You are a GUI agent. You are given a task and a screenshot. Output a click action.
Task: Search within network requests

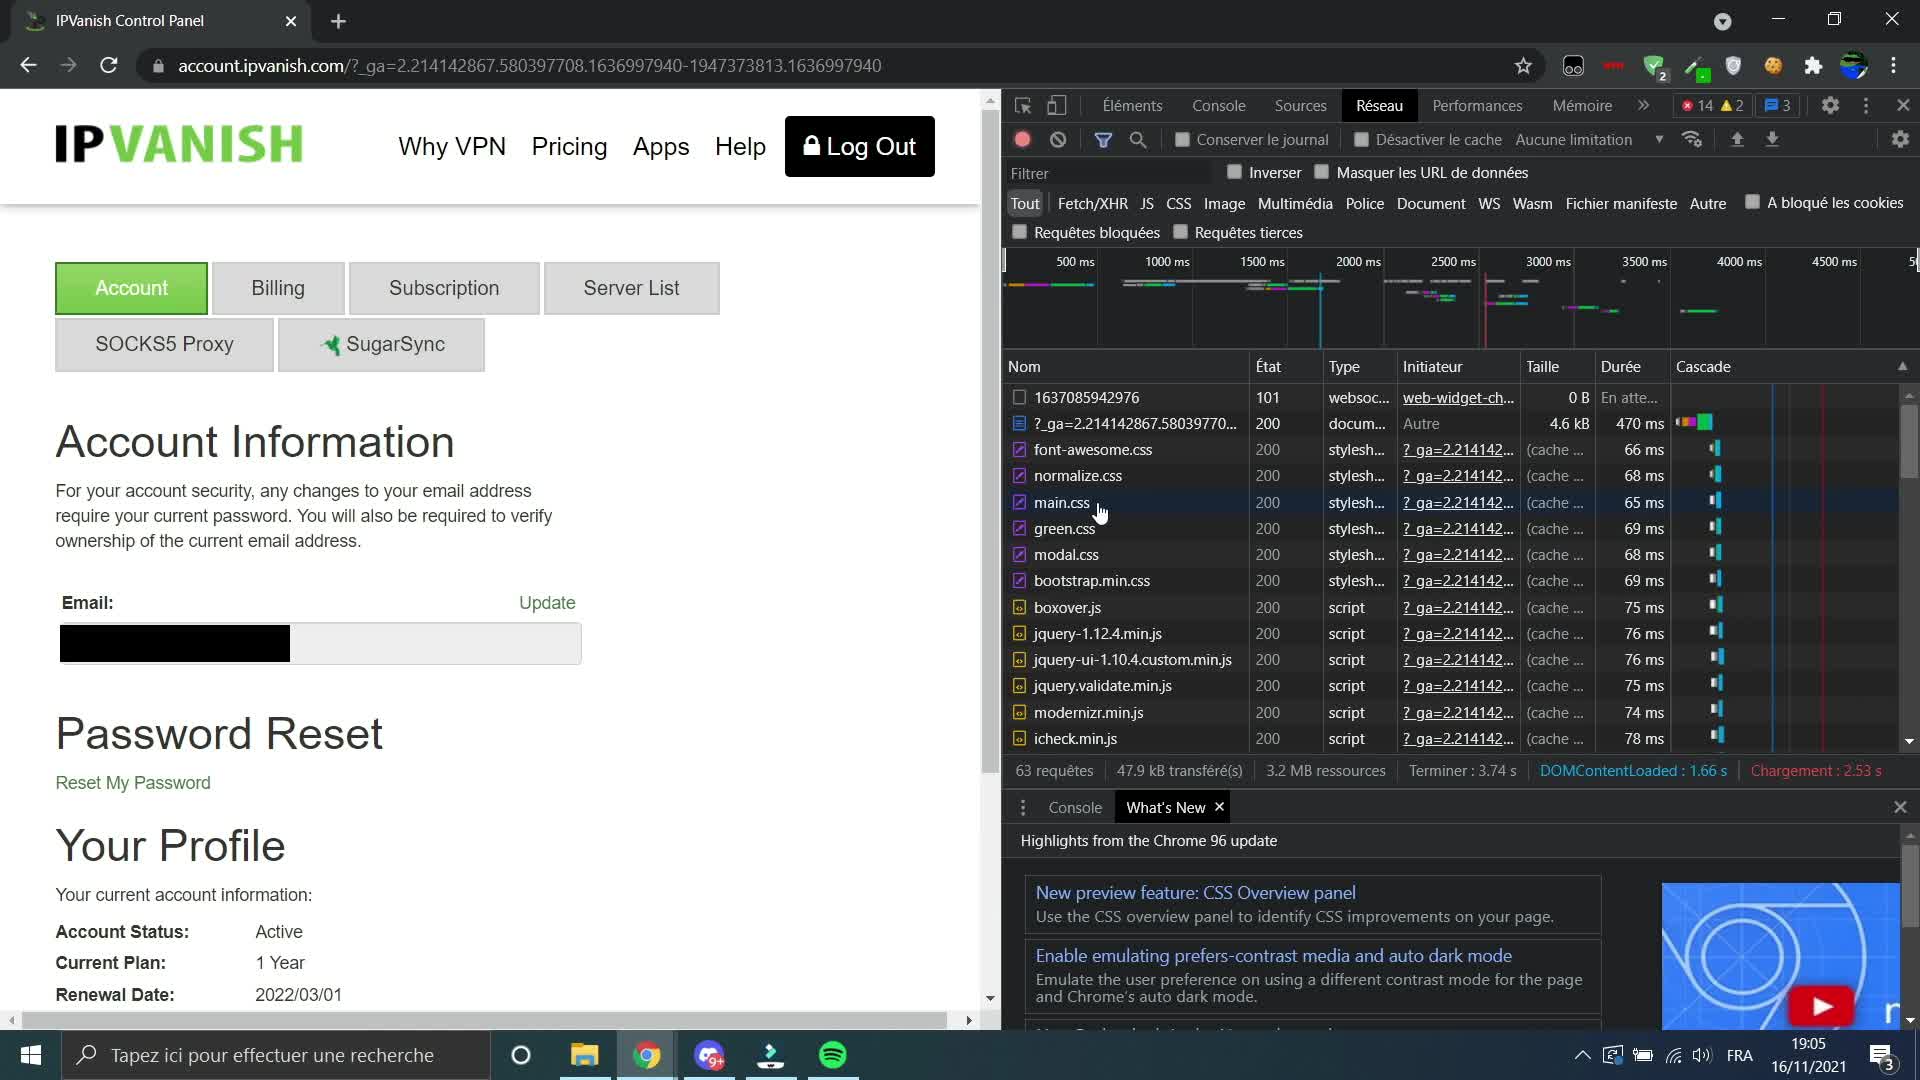[x=1137, y=139]
